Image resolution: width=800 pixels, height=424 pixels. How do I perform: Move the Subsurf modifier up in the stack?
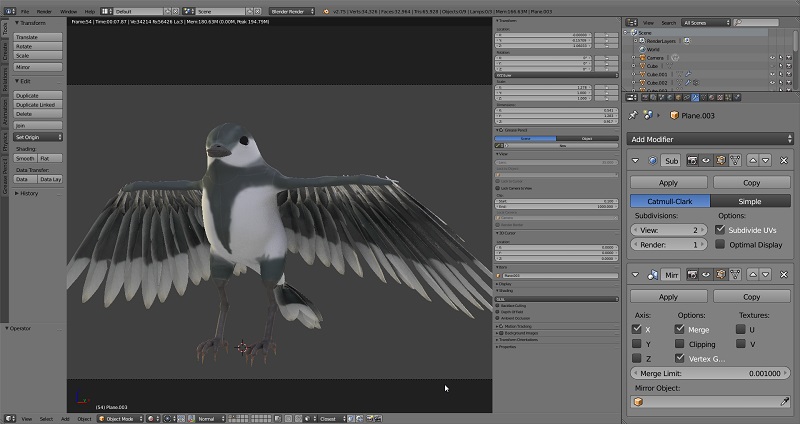point(753,160)
